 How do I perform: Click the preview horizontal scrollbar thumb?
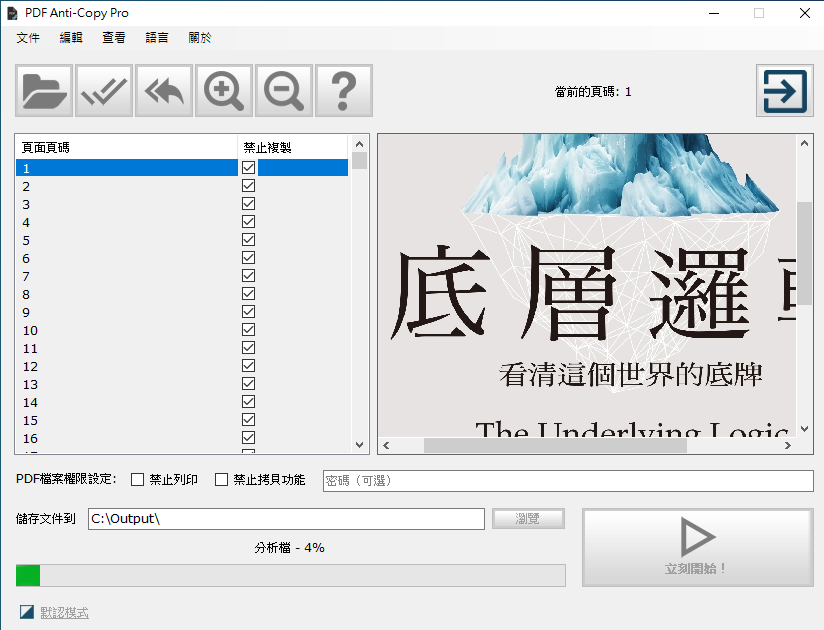[x=555, y=446]
